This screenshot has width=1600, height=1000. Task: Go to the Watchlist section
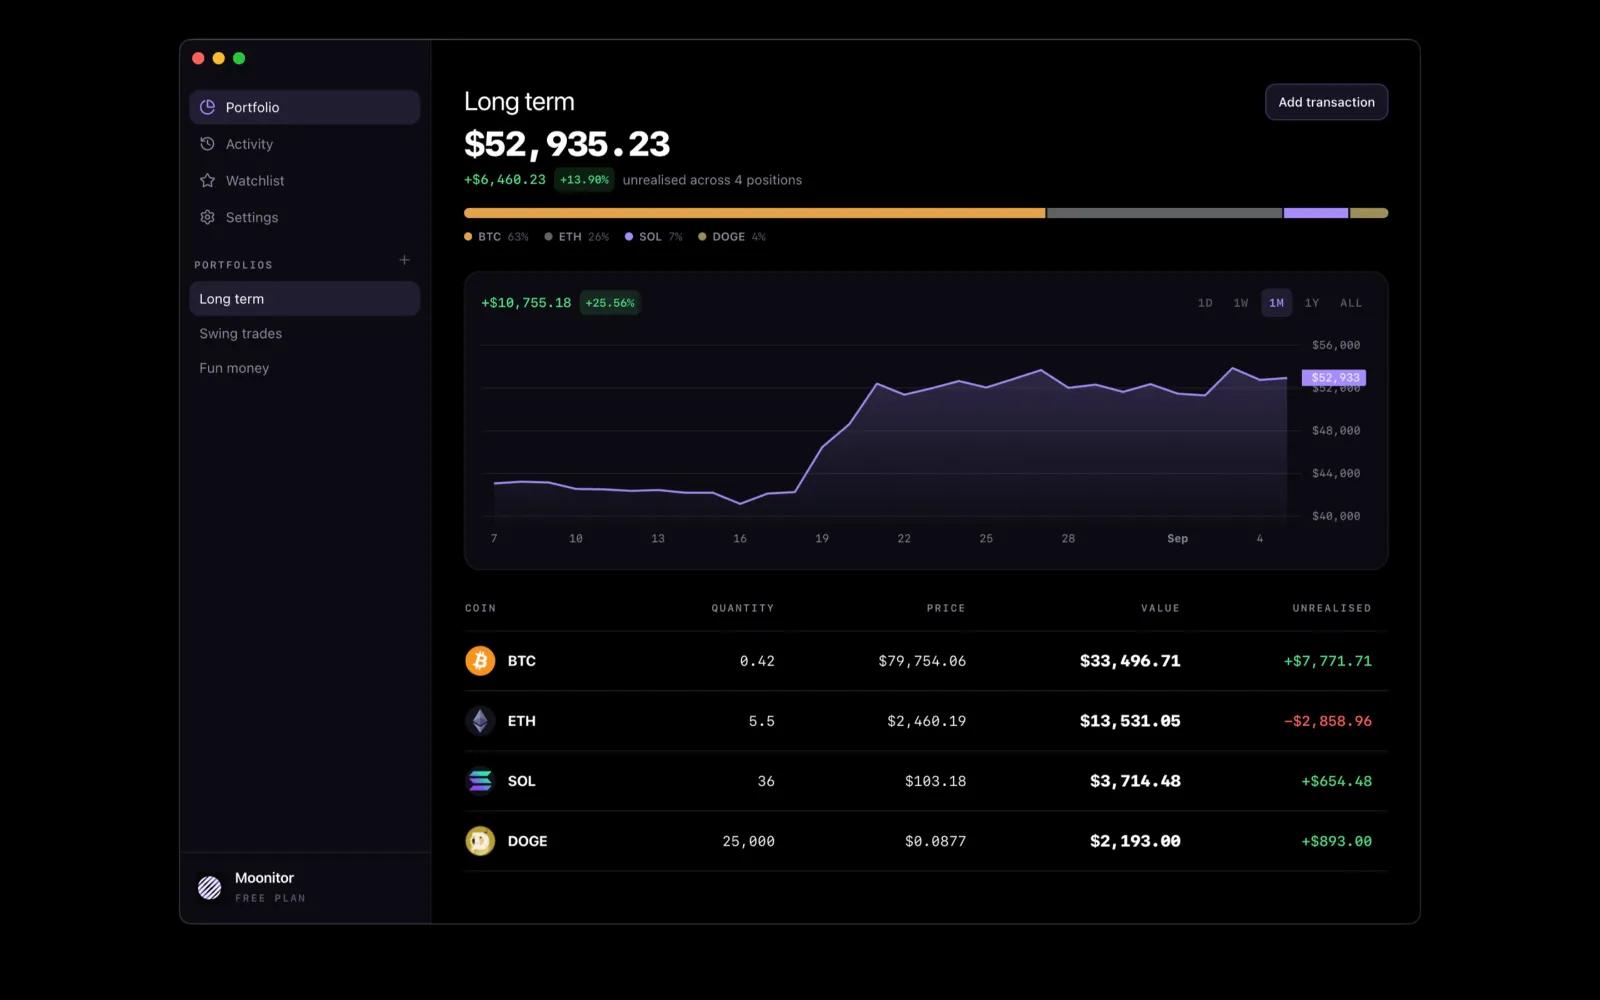(304, 181)
